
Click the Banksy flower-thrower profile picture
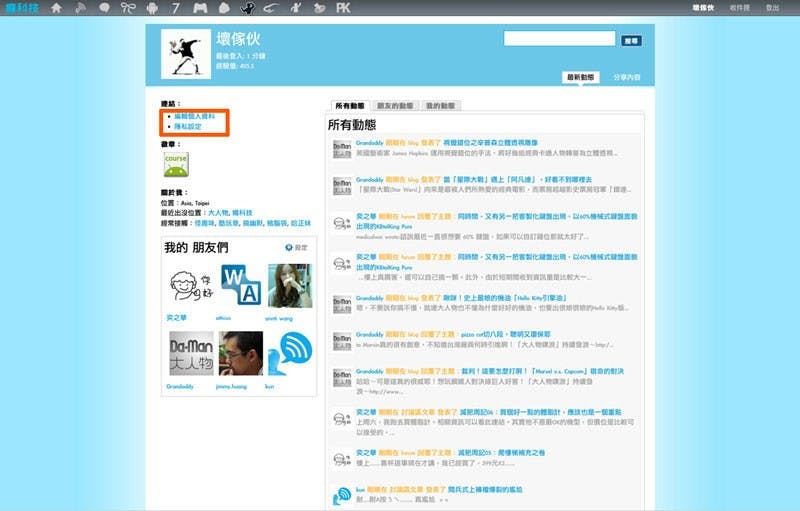pyautogui.click(x=186, y=54)
